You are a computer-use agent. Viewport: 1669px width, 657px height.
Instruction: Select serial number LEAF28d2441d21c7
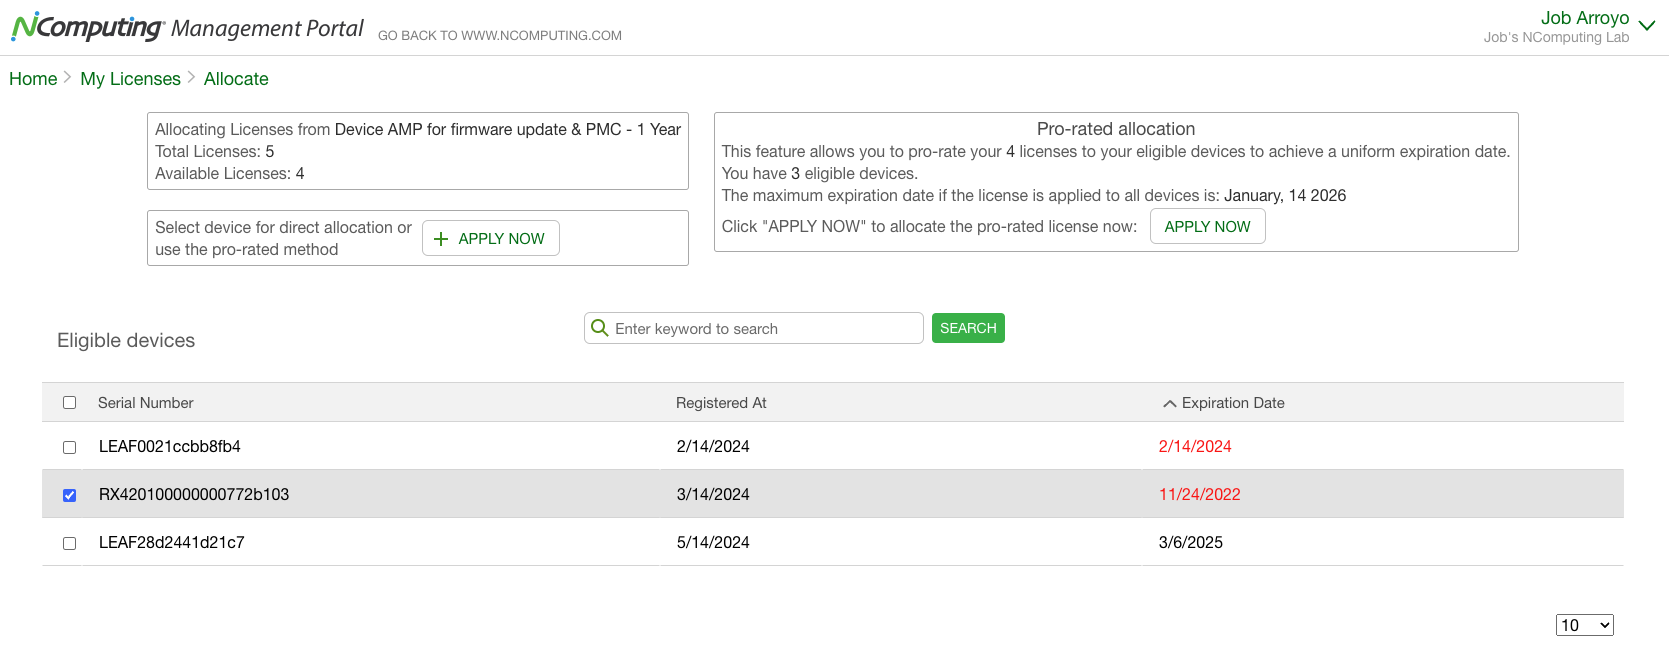click(172, 543)
